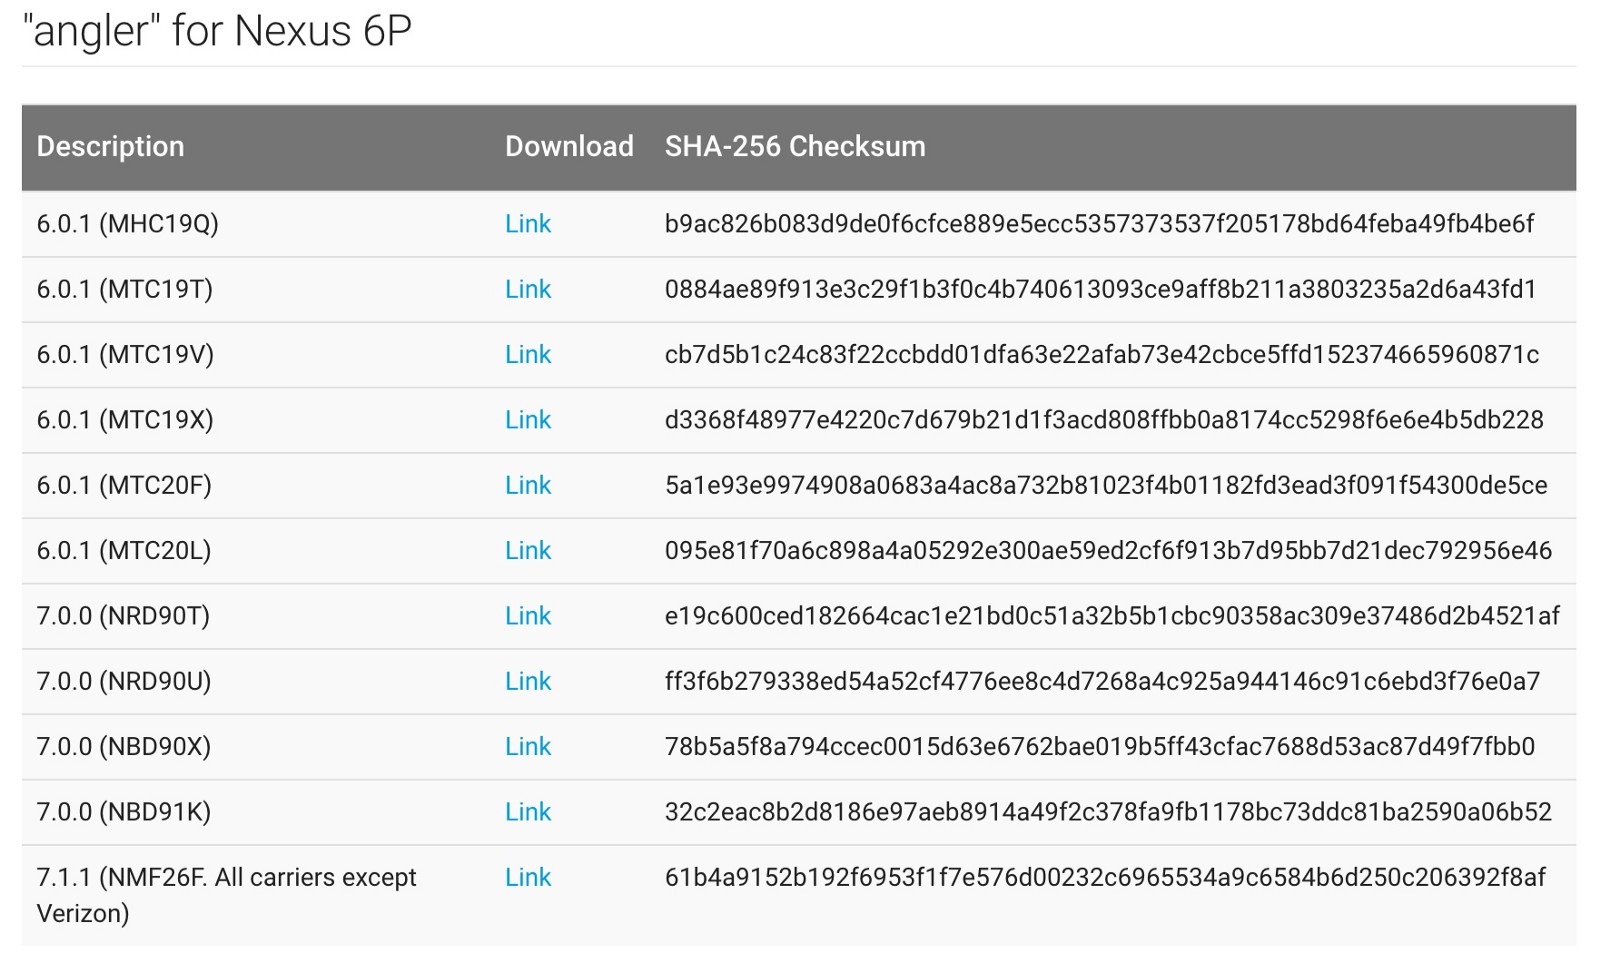Click the Download column header
This screenshot has height=962, width=1600.
pos(569,146)
